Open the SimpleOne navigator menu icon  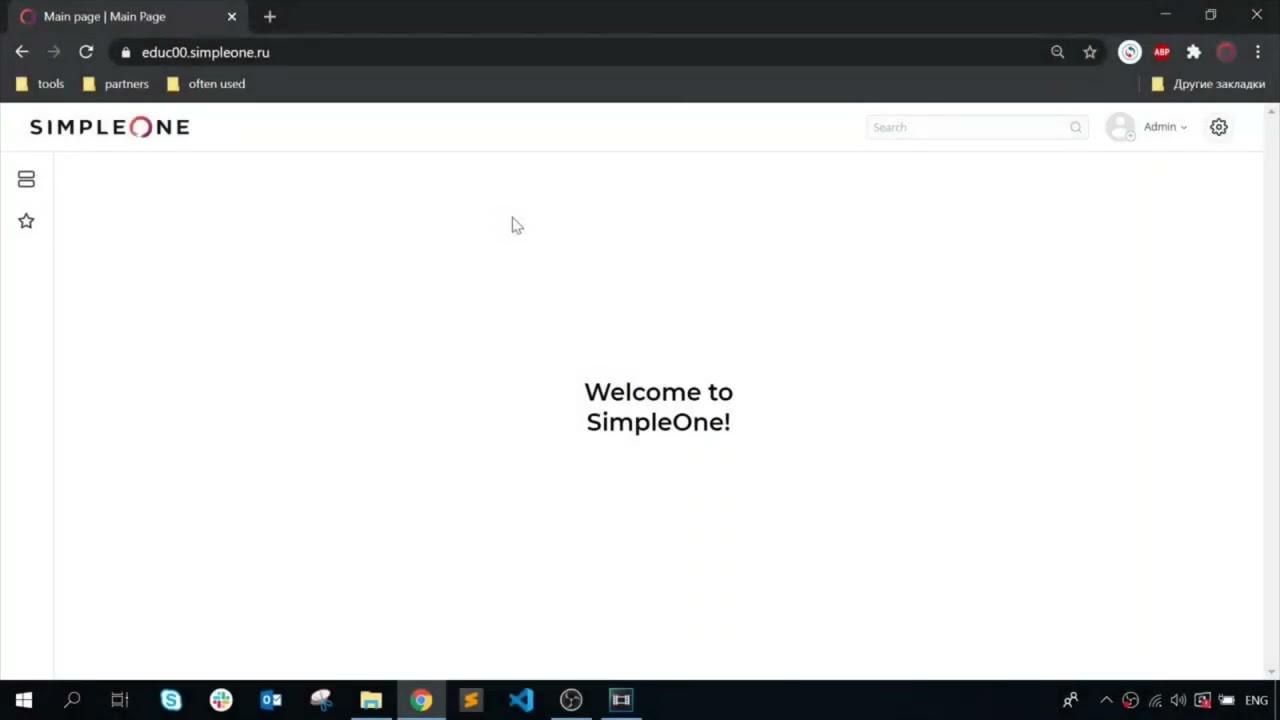(26, 179)
